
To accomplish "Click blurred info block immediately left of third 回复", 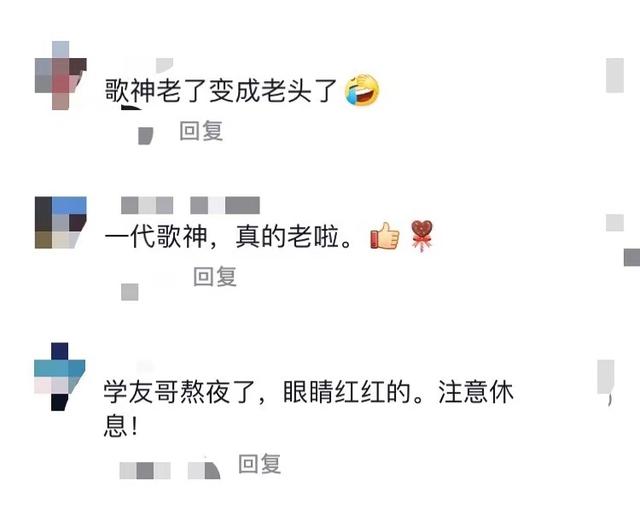I will click(x=204, y=470).
